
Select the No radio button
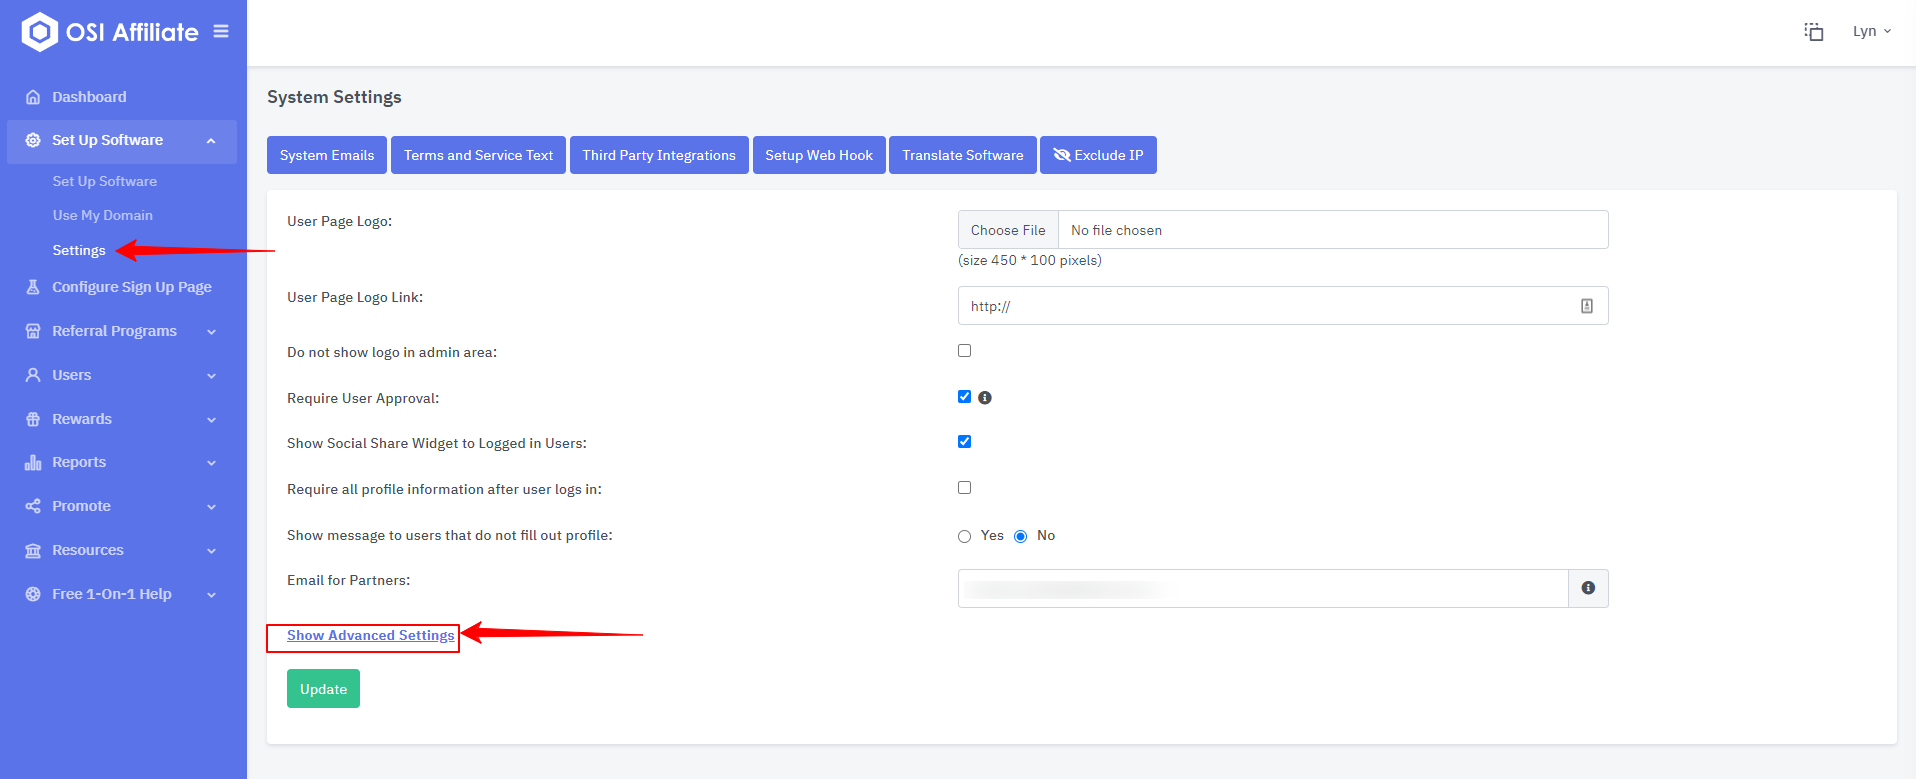pyautogui.click(x=1020, y=537)
